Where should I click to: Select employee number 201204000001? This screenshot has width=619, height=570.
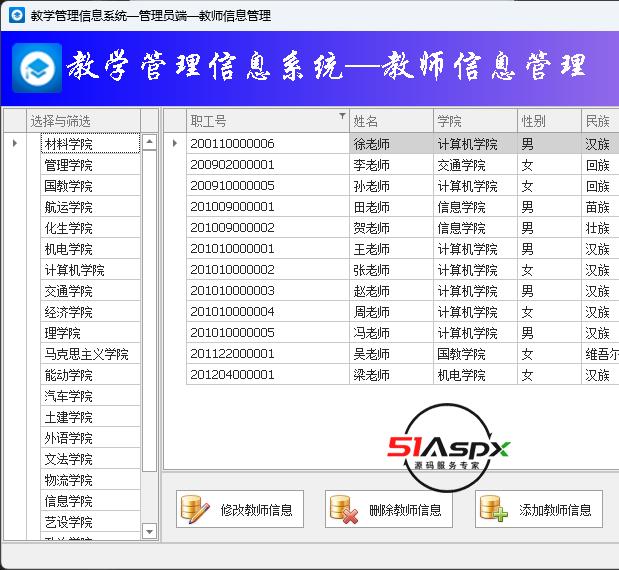268,375
